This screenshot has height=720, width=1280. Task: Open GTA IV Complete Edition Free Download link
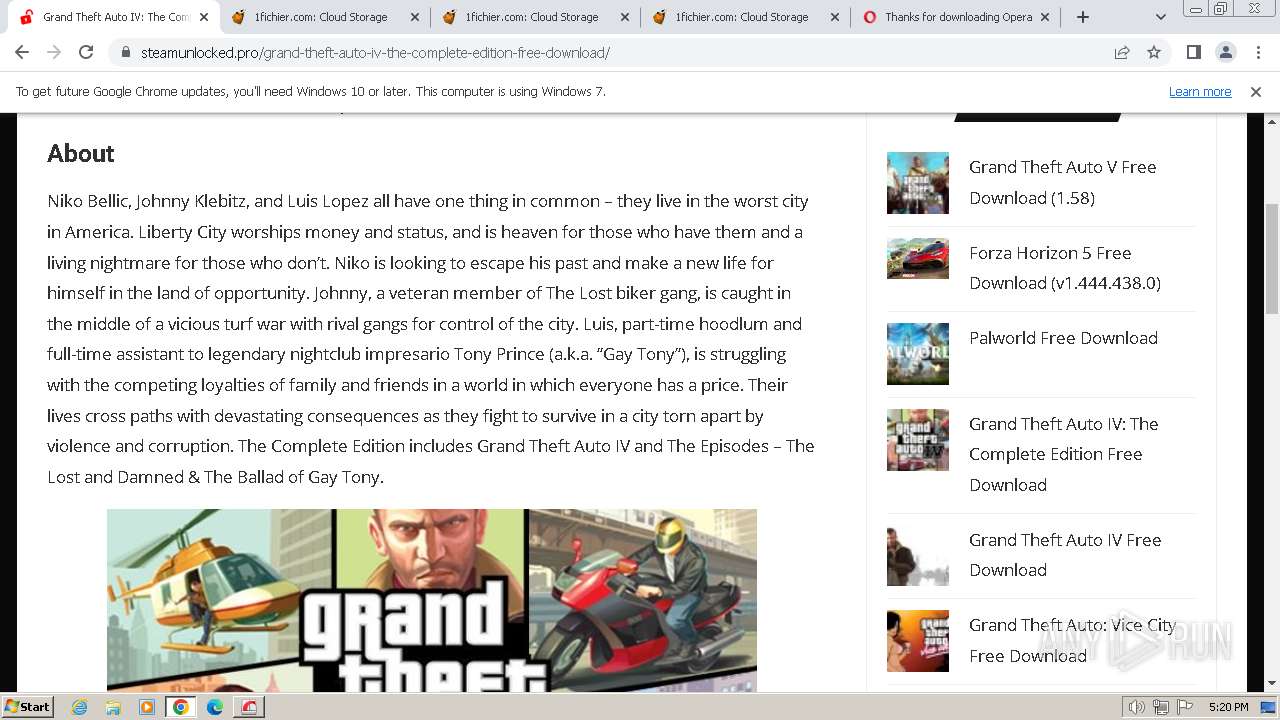[1063, 454]
